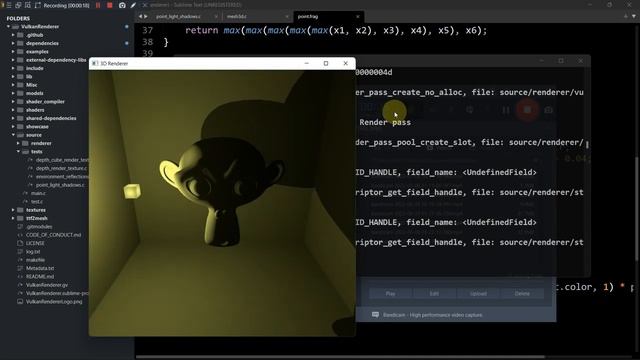Viewport: 640px width, 360px height.
Task: Stop the recording with red square button
Action: click(x=110, y=5)
